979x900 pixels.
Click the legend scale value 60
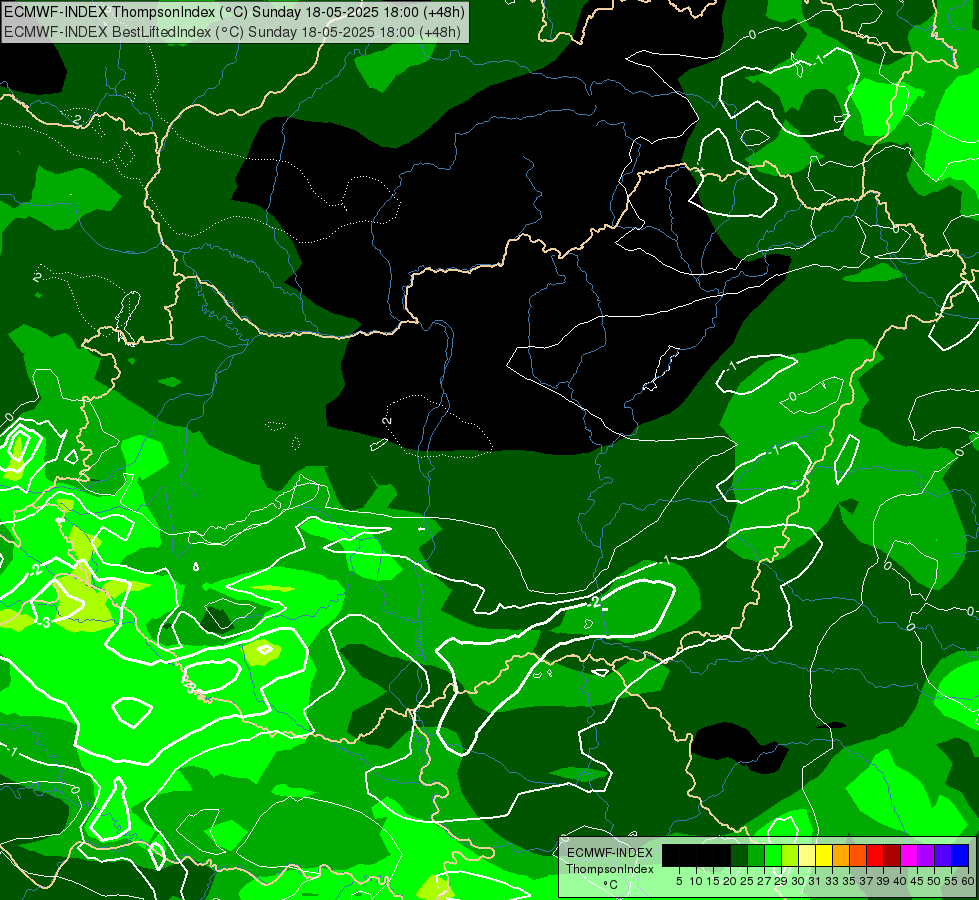967,881
